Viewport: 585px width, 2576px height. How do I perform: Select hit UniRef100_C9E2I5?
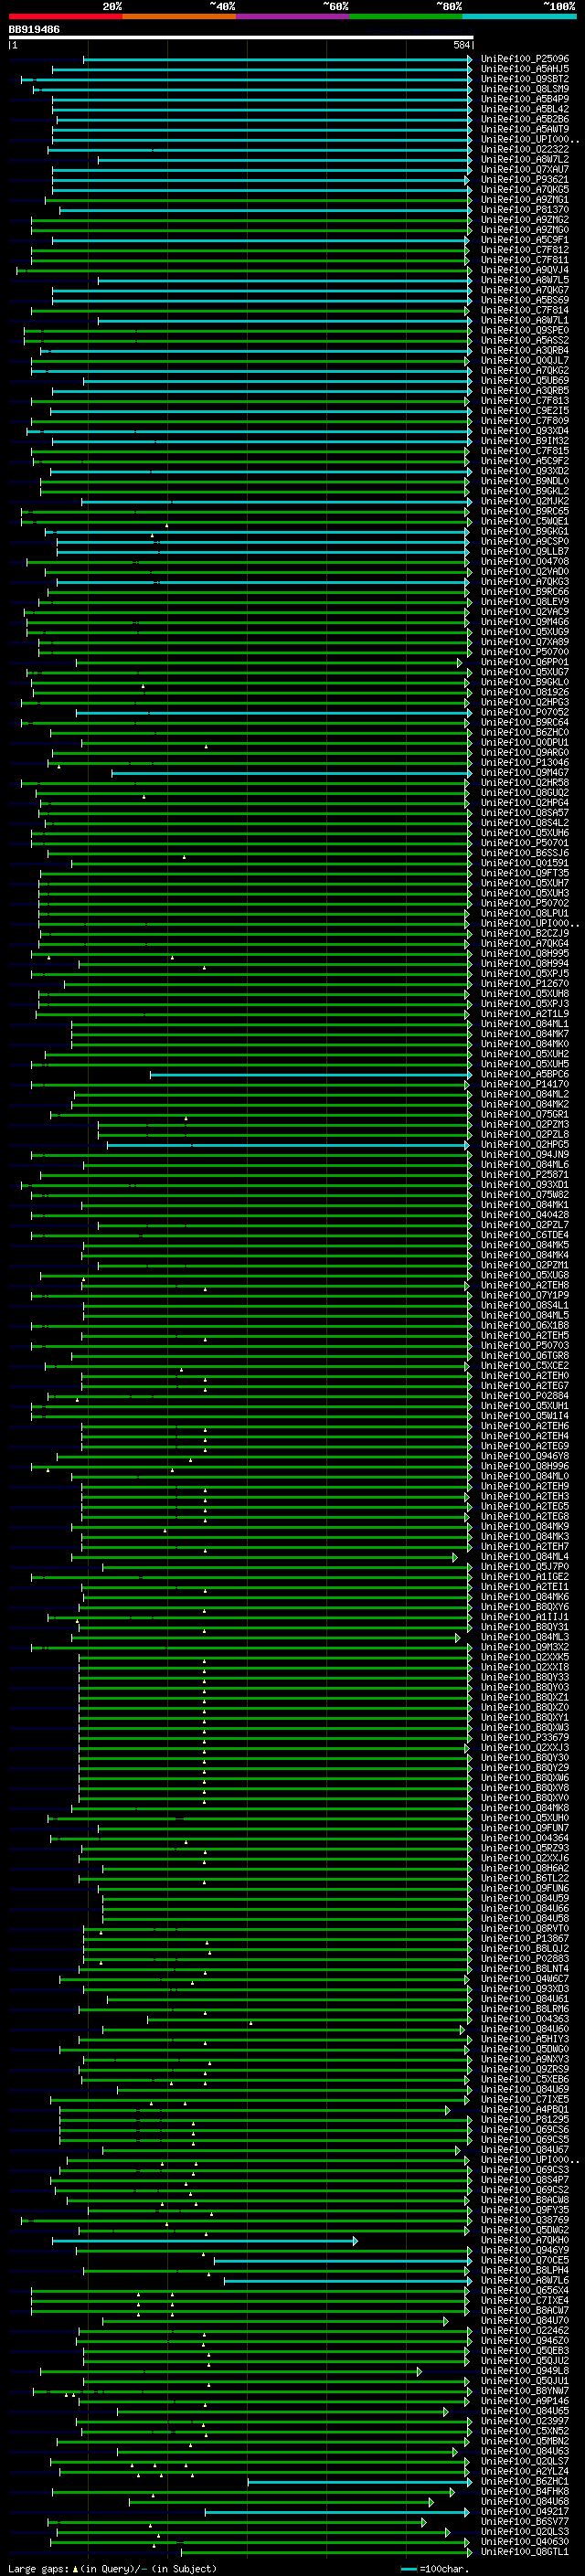[524, 410]
